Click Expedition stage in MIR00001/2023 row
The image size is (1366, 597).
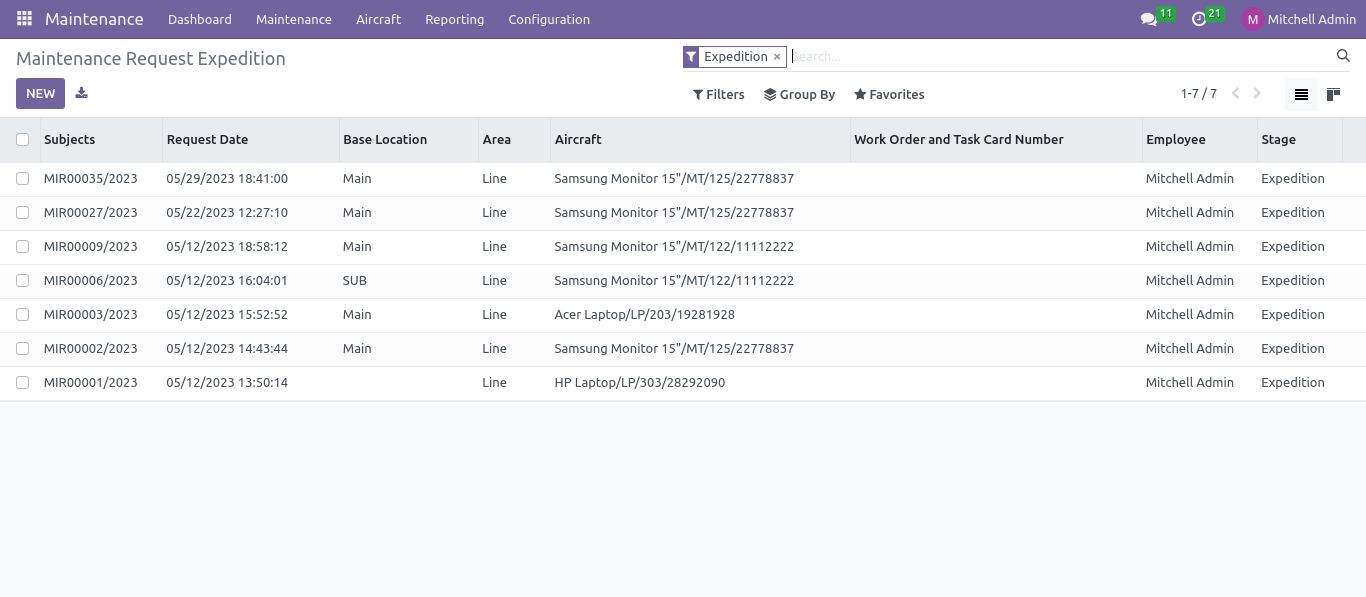(1292, 382)
